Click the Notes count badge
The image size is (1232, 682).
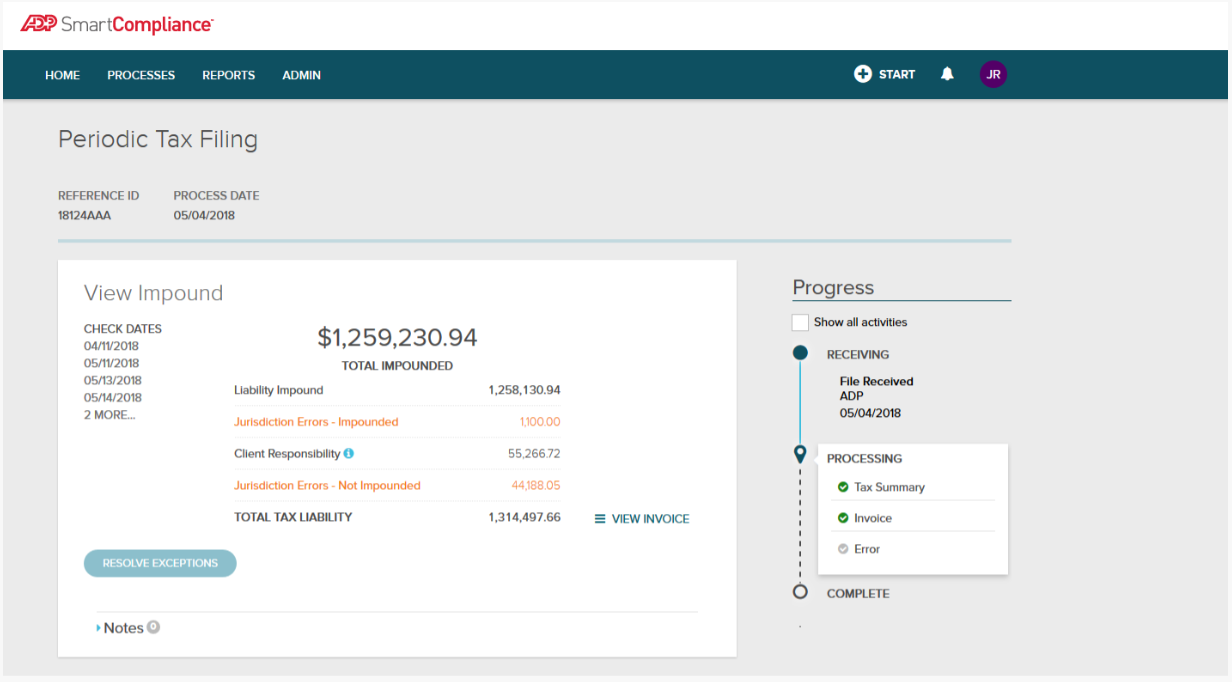click(153, 627)
